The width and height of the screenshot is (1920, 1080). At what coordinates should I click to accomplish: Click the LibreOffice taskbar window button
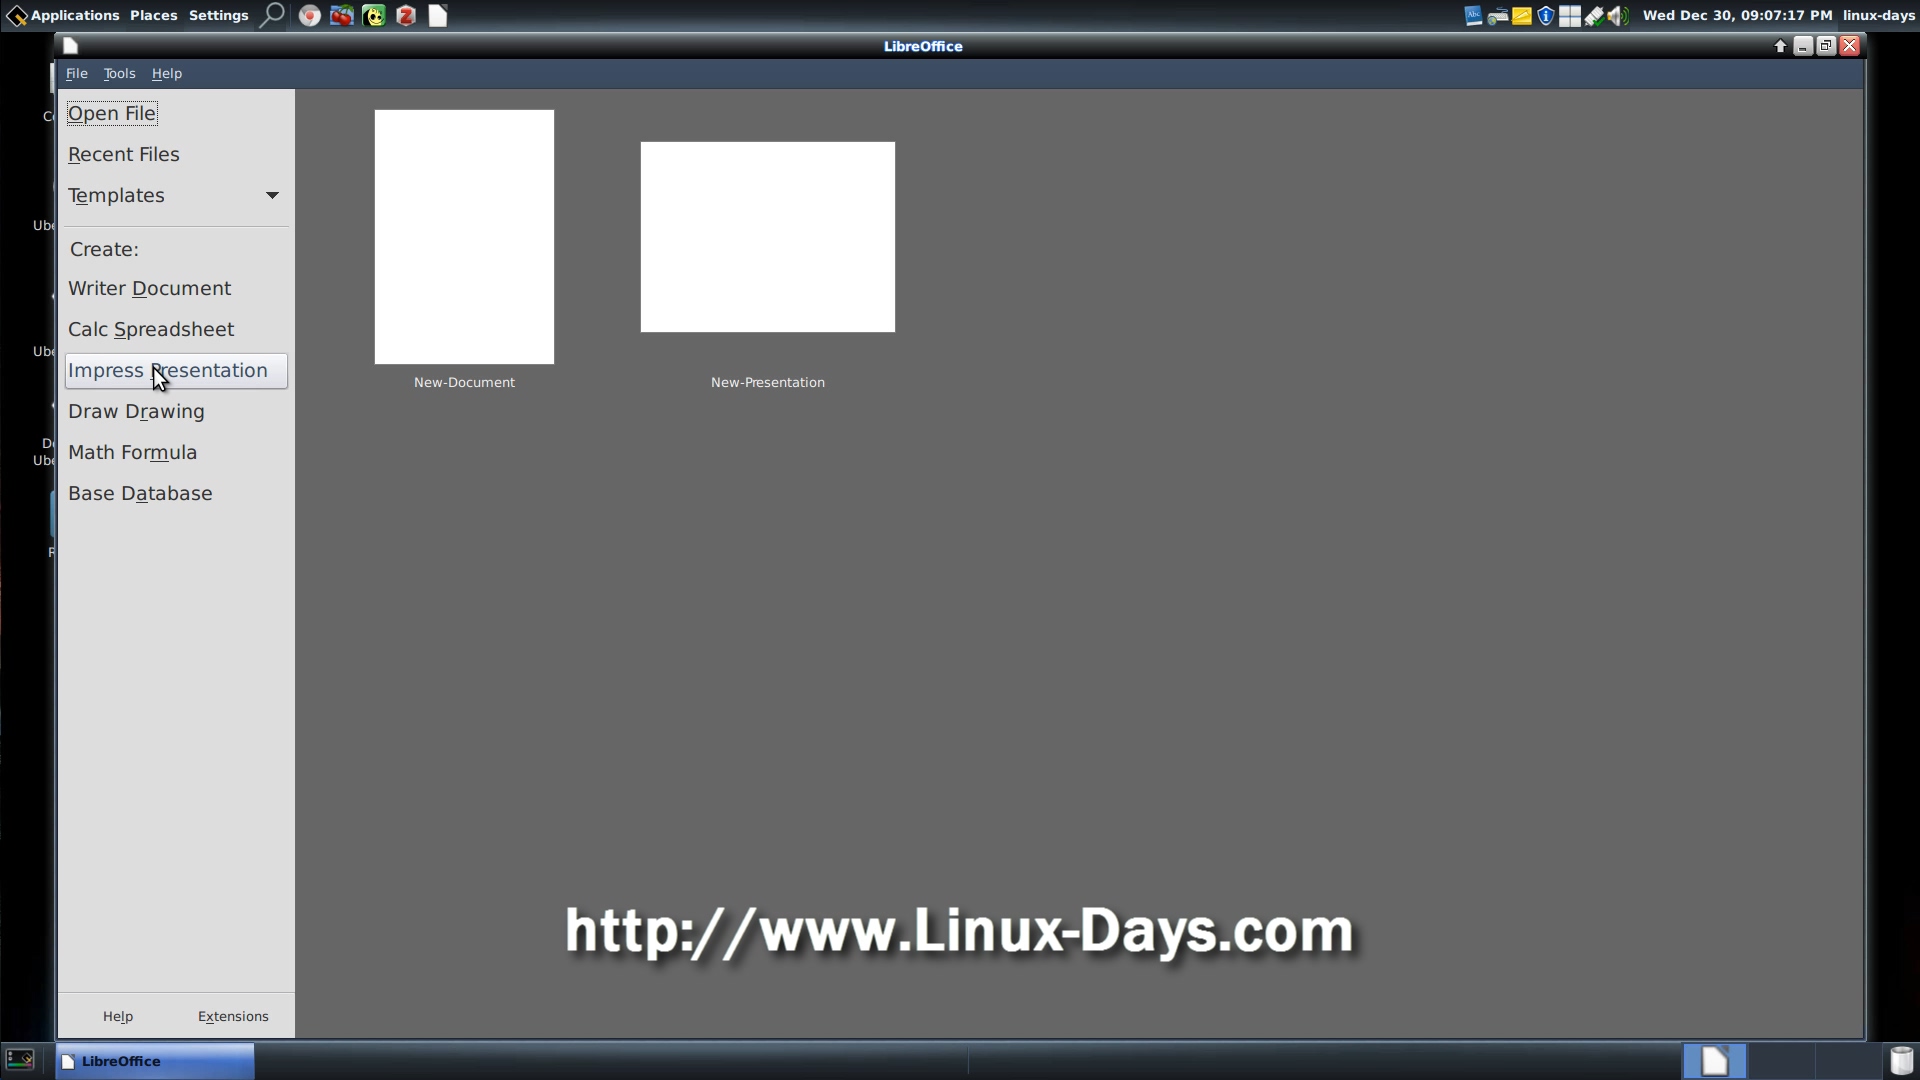click(155, 1061)
